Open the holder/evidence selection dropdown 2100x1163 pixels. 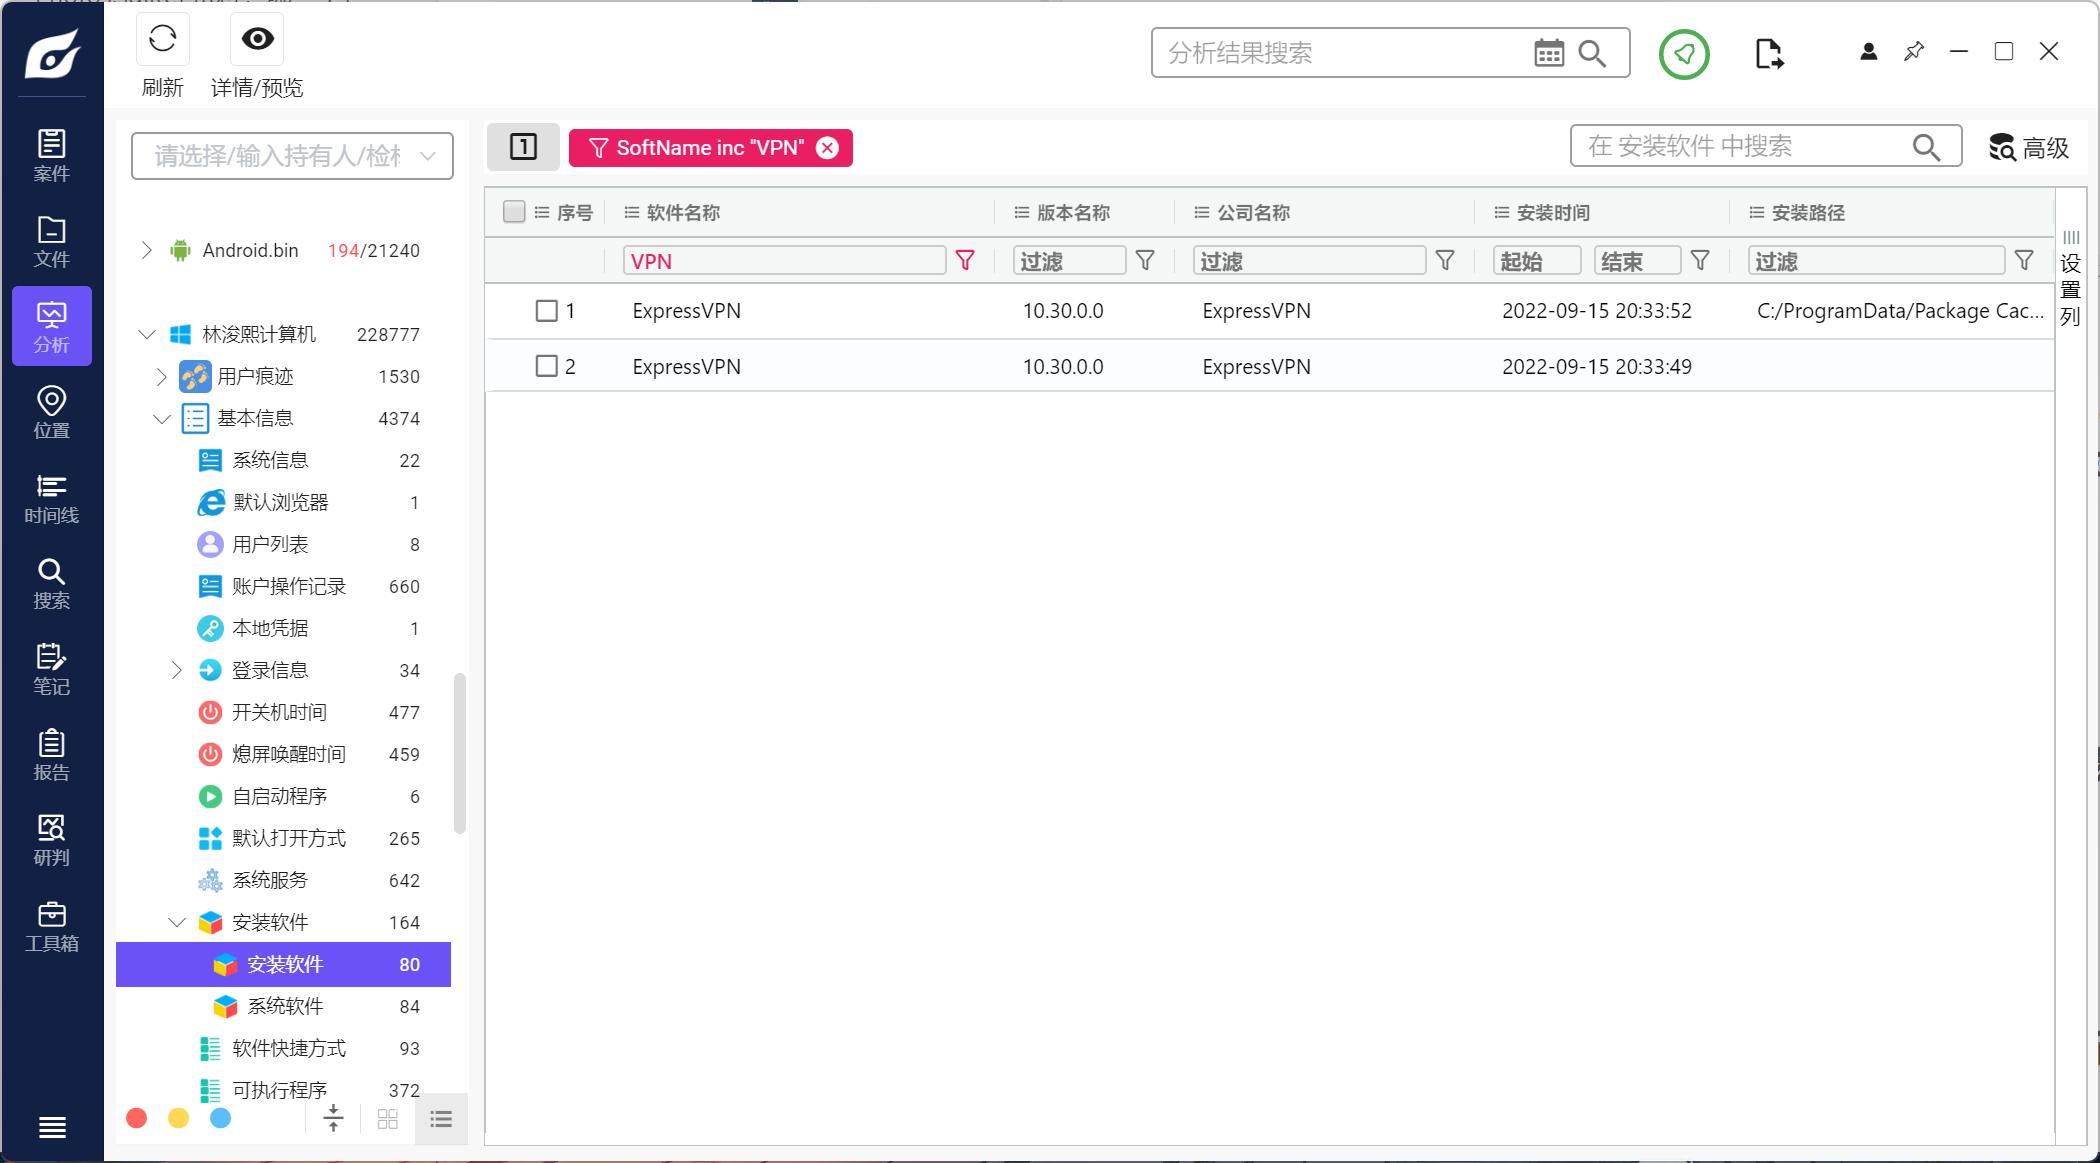click(x=292, y=156)
